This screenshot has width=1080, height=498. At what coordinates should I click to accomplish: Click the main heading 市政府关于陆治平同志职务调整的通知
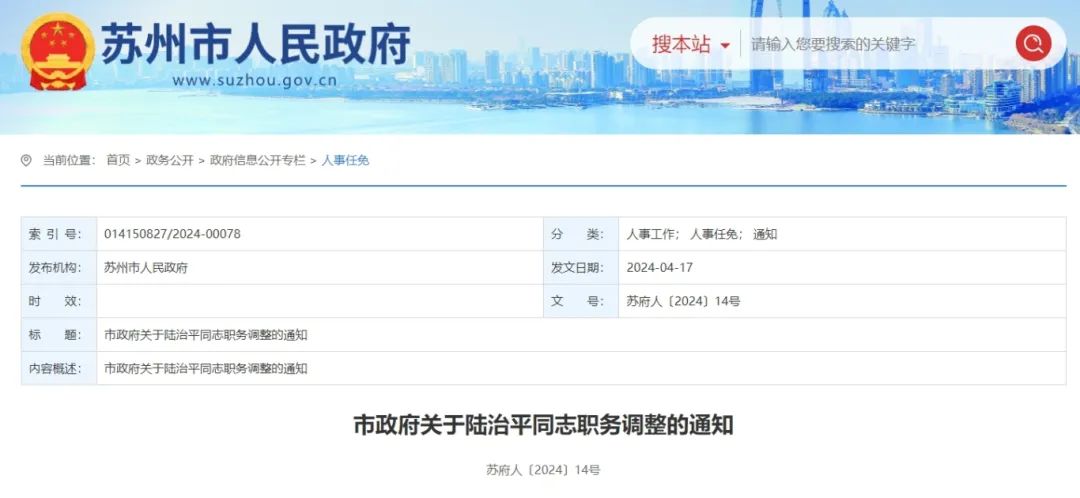pyautogui.click(x=543, y=425)
